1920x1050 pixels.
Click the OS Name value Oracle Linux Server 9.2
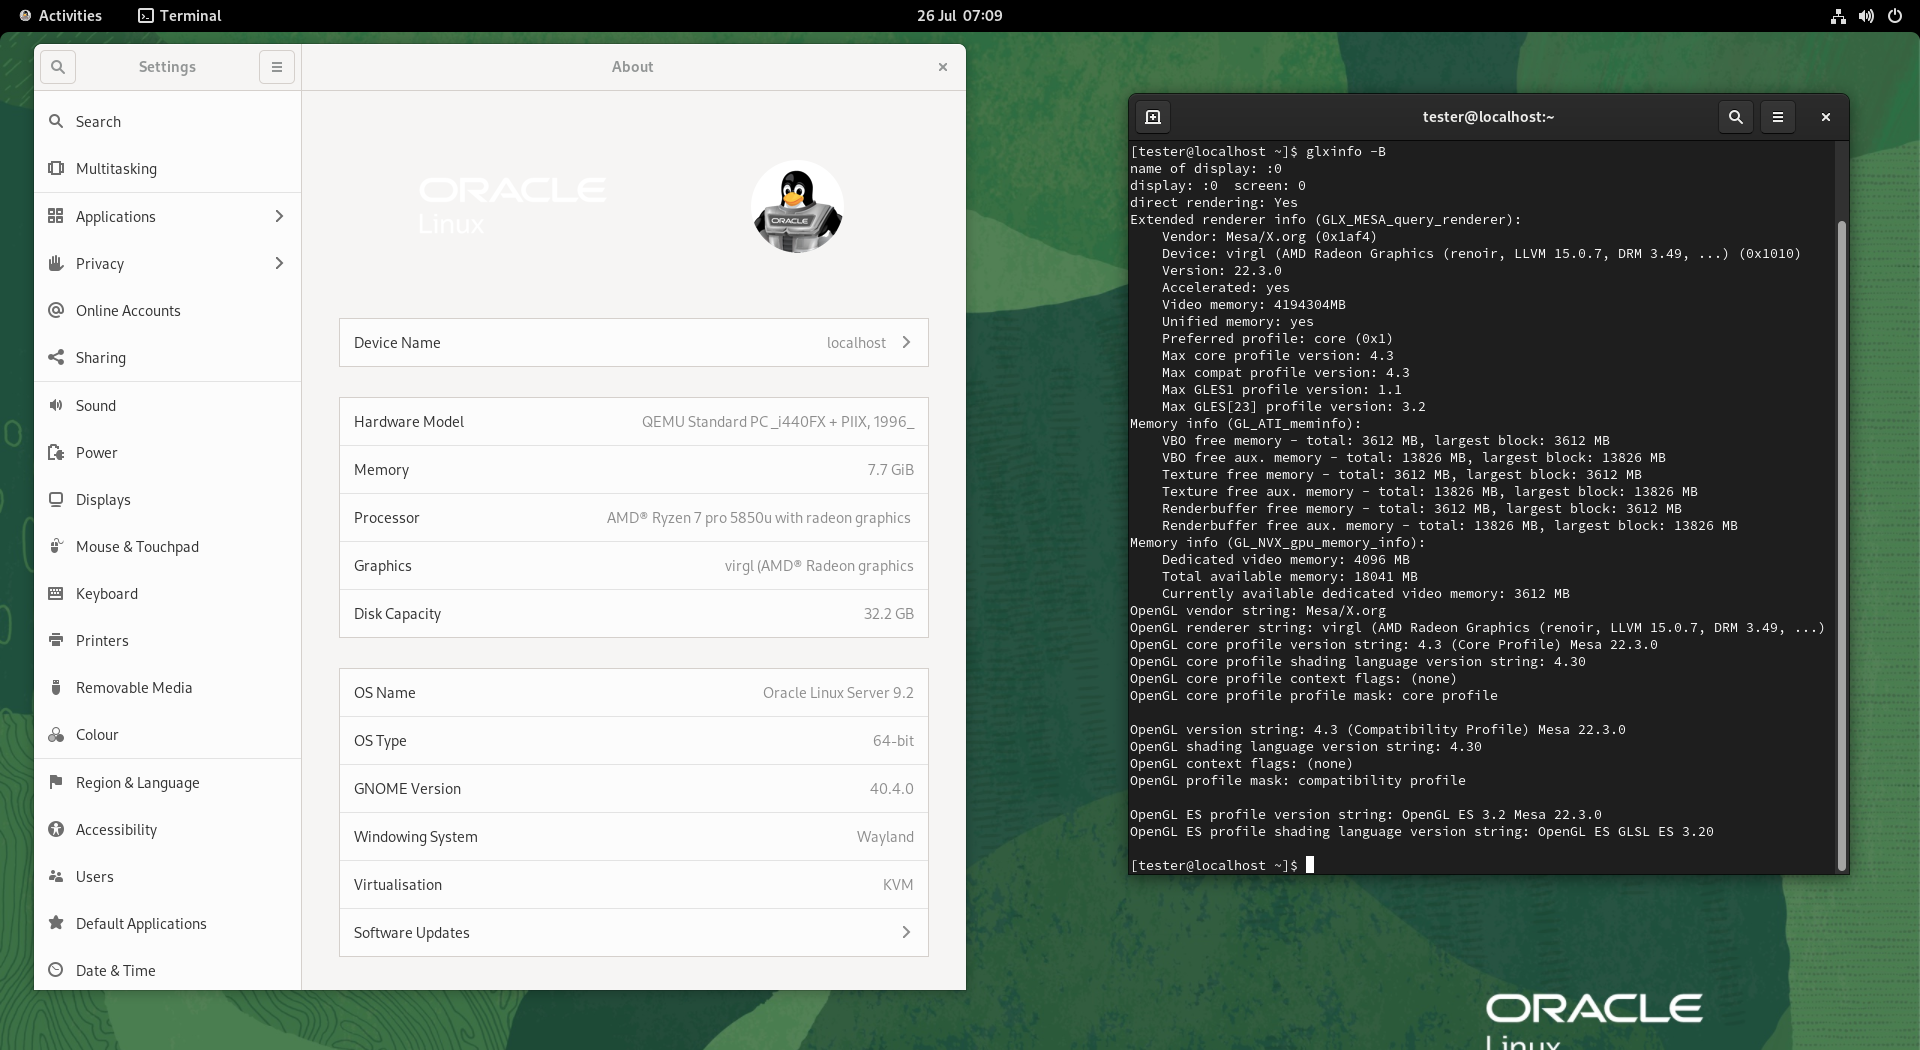(838, 693)
